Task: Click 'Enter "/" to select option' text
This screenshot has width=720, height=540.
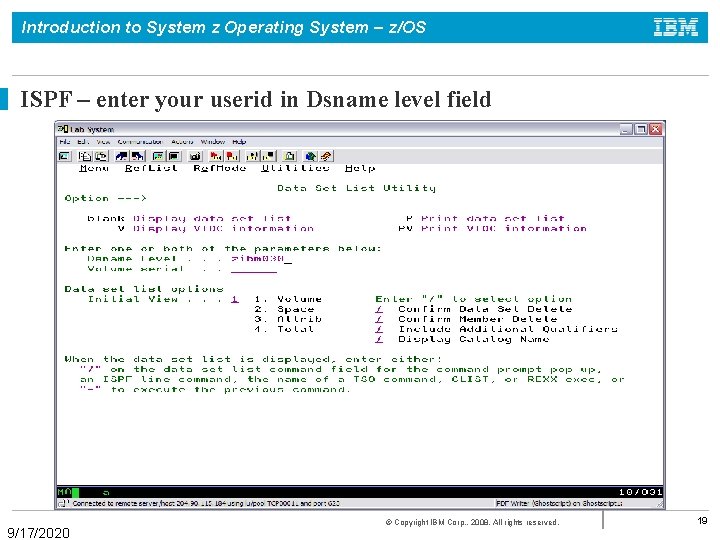Action: (x=473, y=299)
